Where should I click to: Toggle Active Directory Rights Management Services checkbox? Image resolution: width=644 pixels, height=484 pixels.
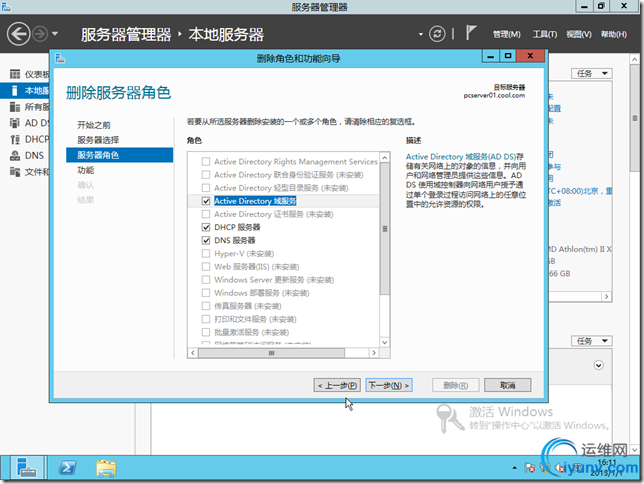206,161
